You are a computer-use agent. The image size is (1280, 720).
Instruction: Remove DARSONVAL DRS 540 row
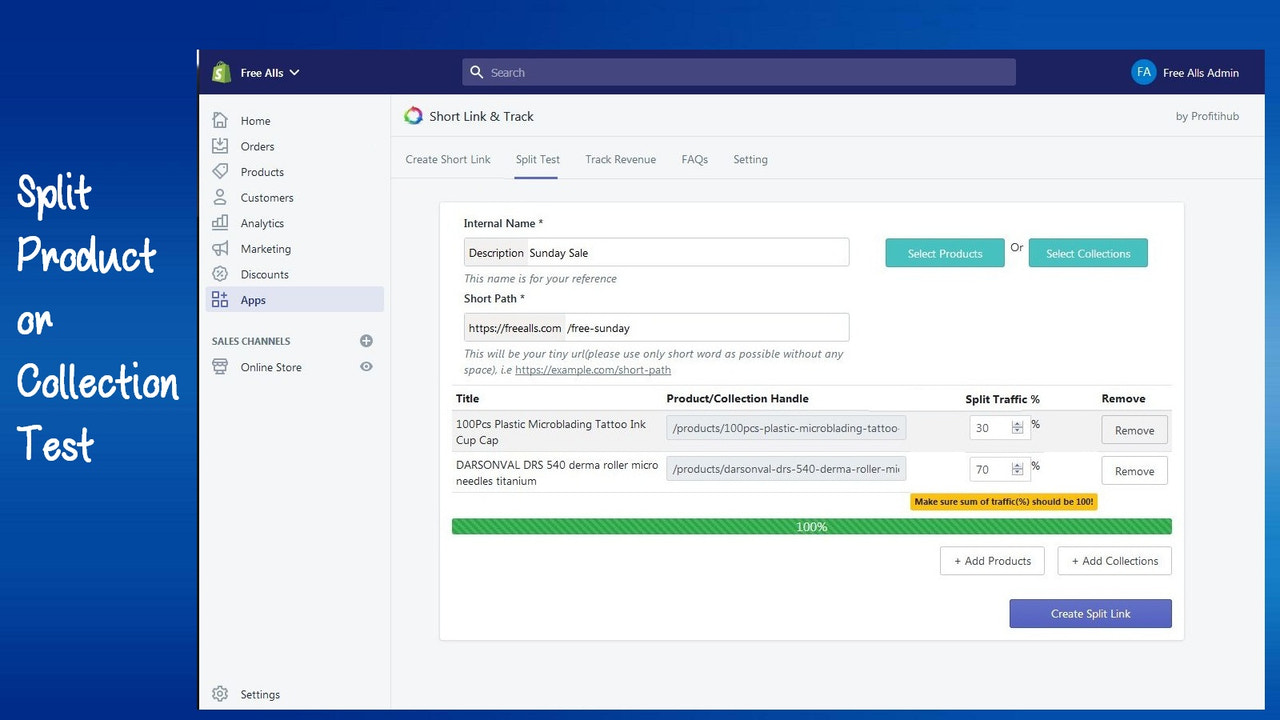[x=1134, y=471]
